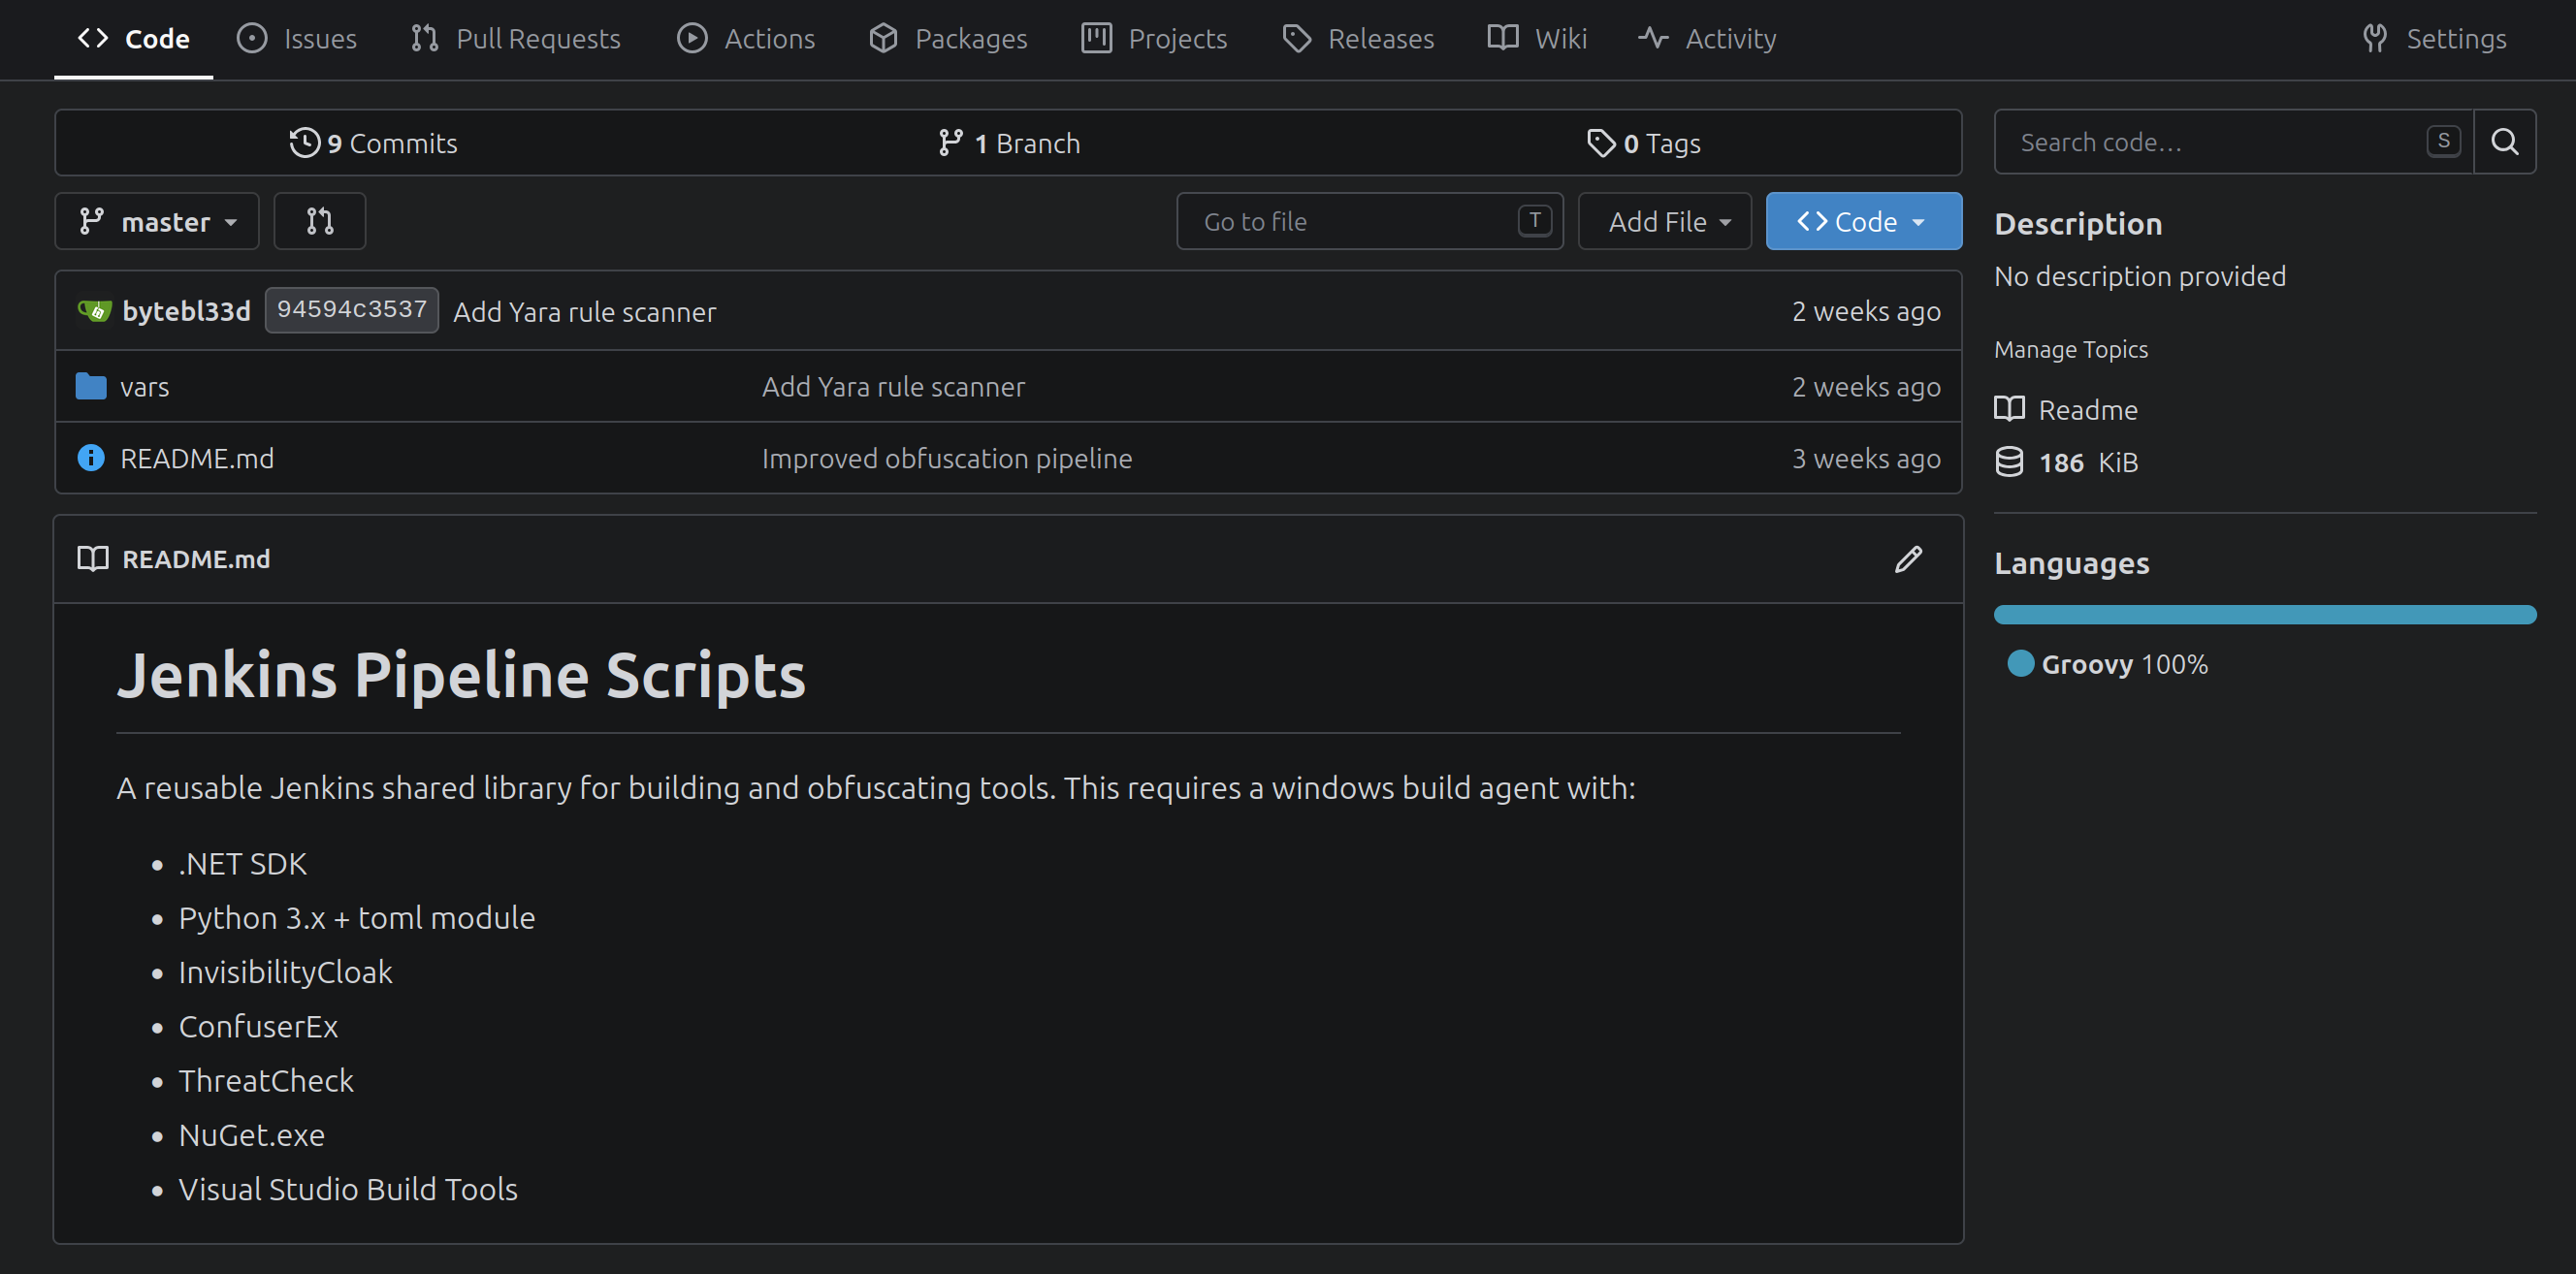Click the sidebar Readme book icon

click(x=2010, y=409)
